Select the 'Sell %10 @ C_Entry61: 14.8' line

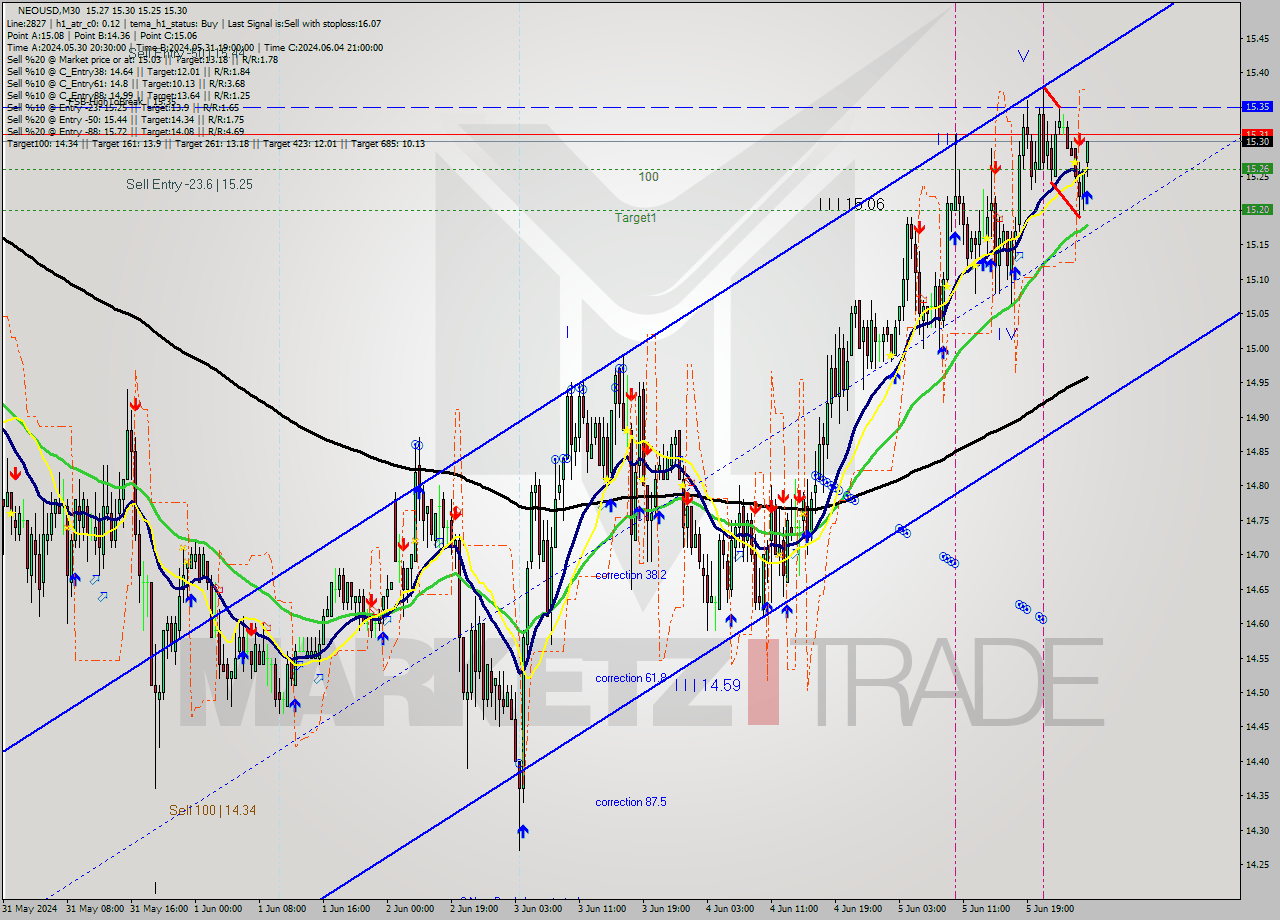point(126,83)
